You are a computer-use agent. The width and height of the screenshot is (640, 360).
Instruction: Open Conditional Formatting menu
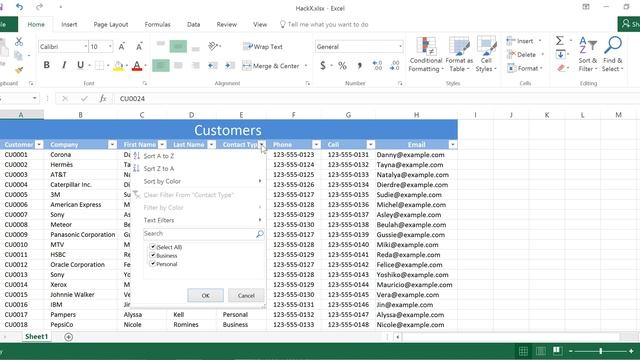click(426, 54)
